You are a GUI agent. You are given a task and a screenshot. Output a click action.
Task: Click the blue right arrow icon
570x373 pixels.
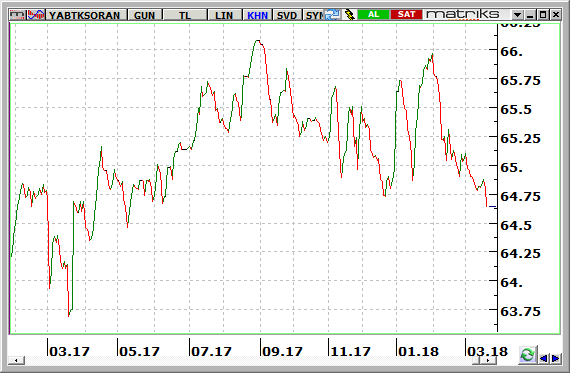click(555, 358)
